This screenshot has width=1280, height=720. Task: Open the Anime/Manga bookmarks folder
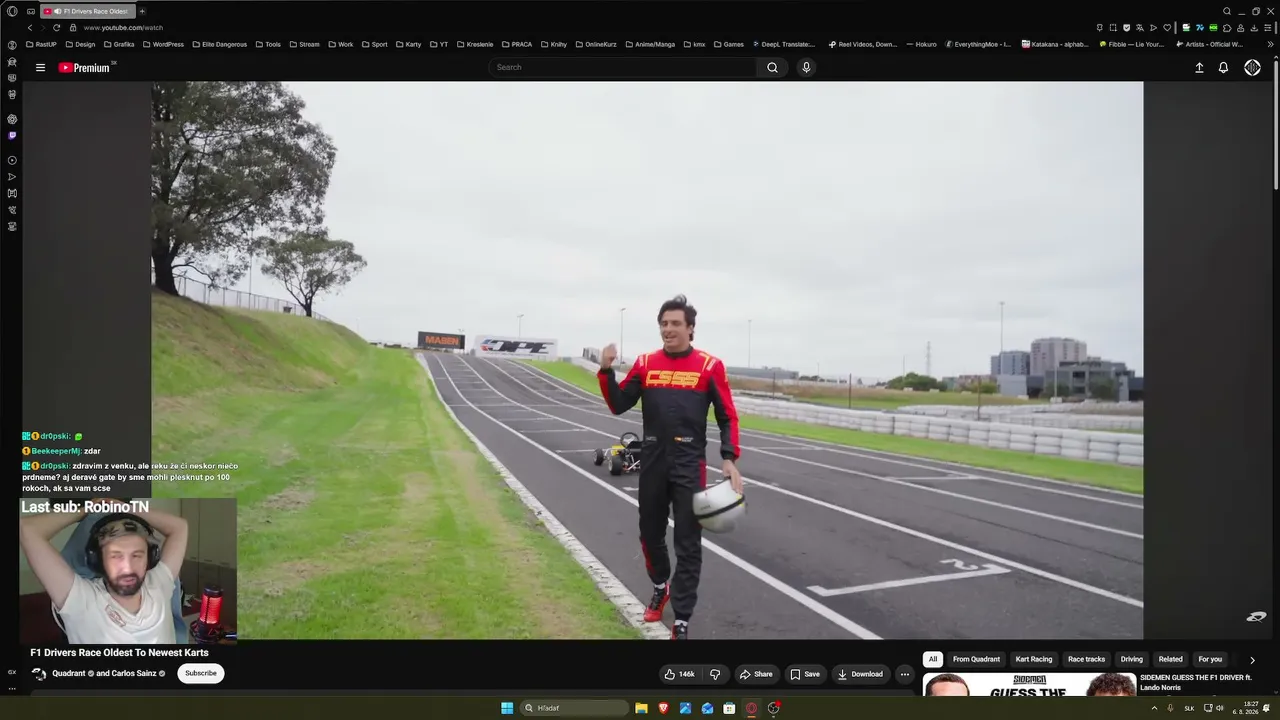point(650,44)
